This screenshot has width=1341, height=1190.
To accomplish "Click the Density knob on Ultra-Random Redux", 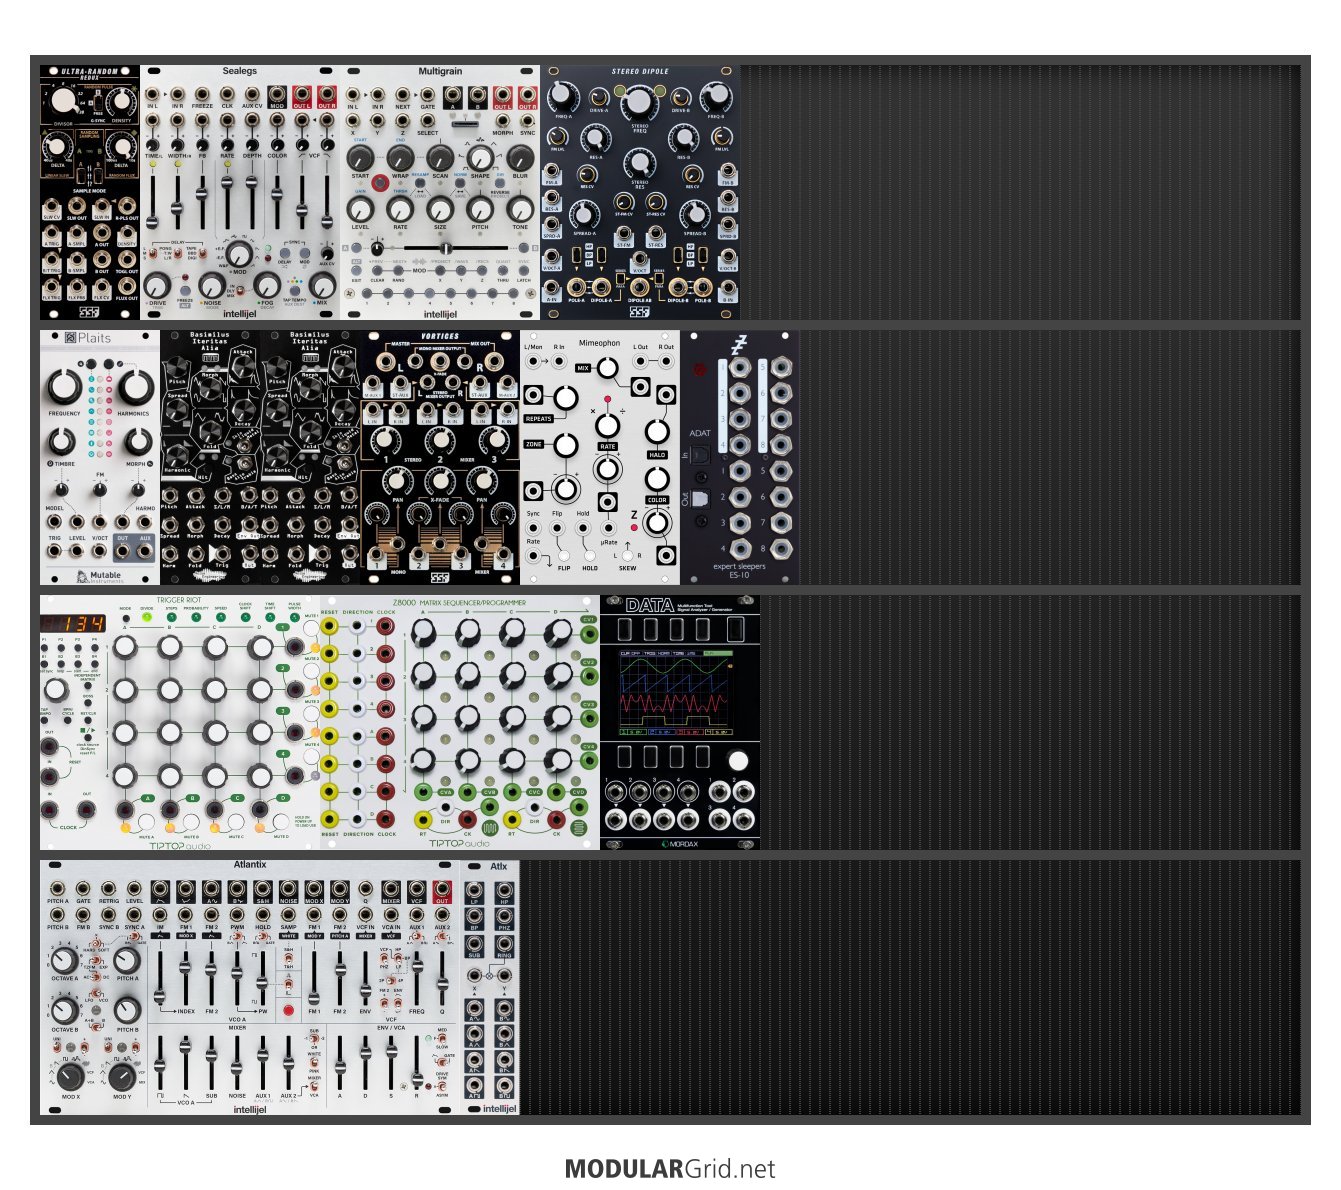I will [122, 101].
